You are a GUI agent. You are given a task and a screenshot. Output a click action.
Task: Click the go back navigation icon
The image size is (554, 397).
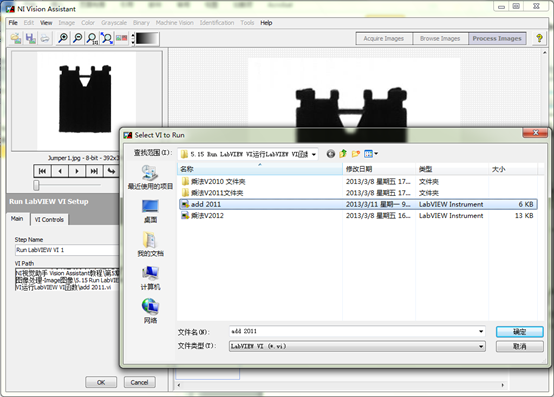click(x=331, y=154)
